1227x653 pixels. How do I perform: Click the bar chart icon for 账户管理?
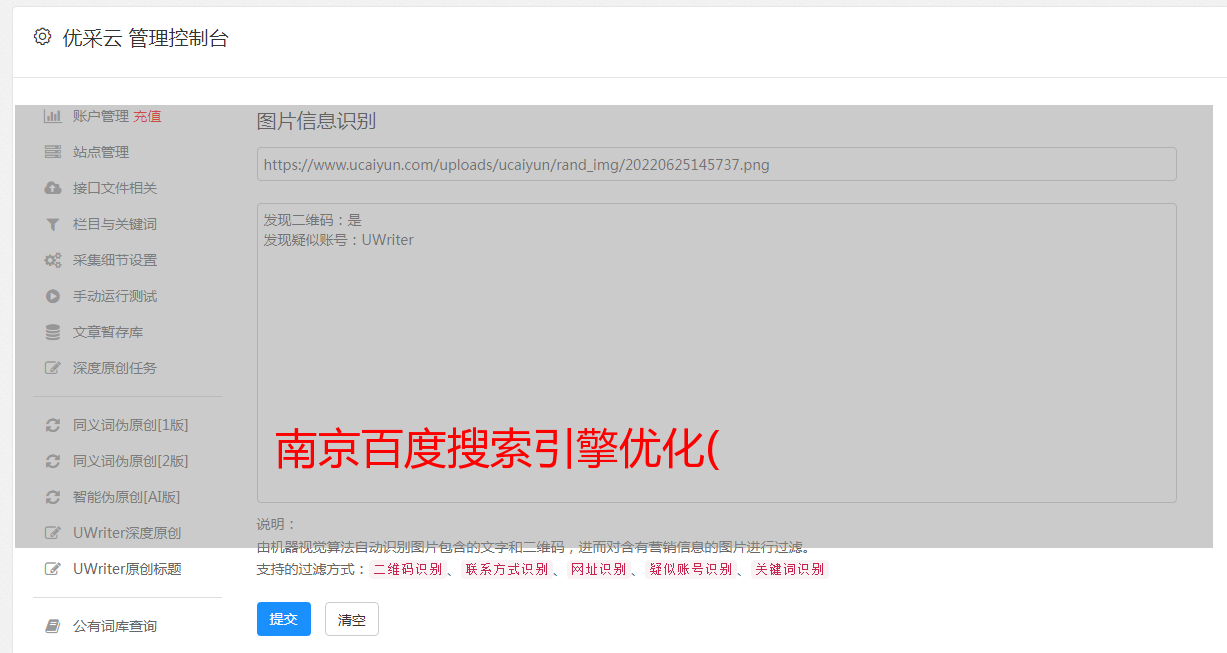(x=53, y=116)
